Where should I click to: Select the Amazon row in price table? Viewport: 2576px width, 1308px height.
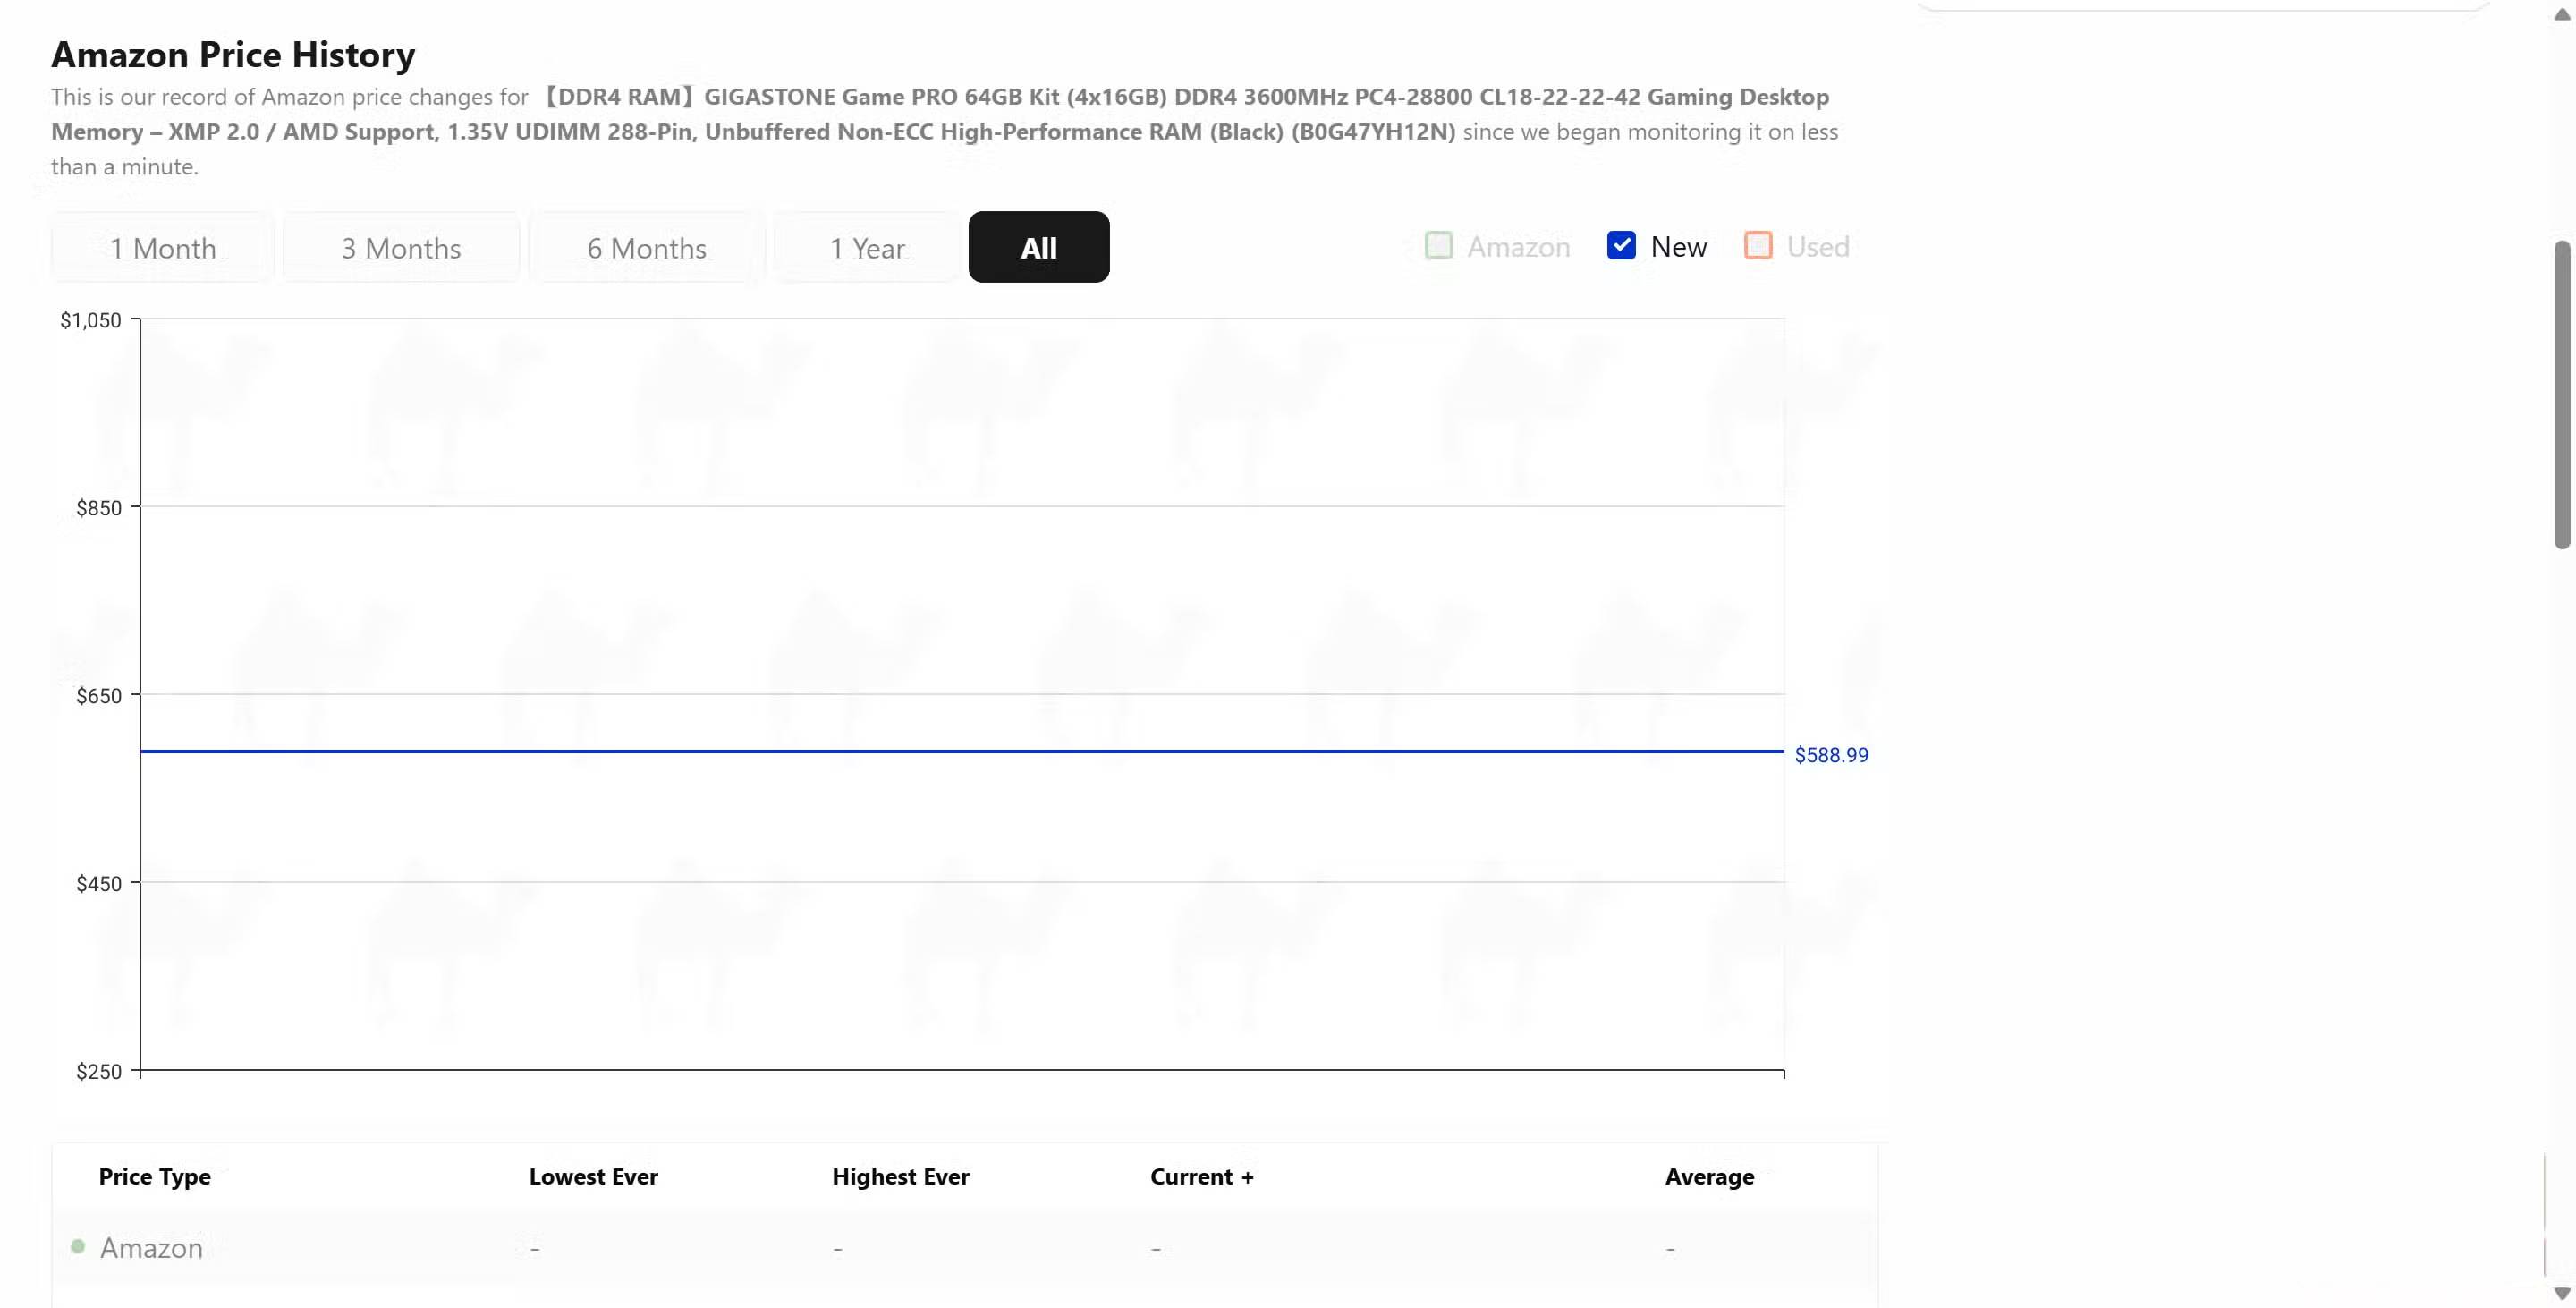151,1248
